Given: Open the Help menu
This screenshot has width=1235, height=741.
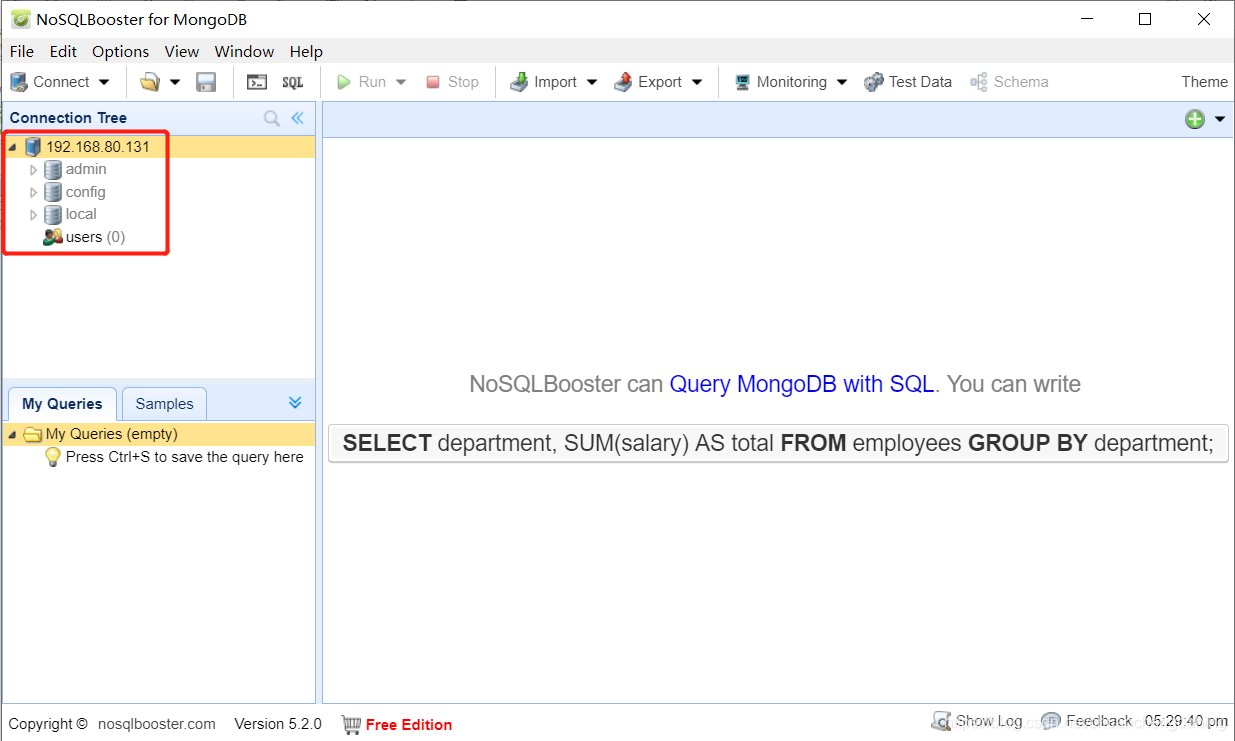Looking at the screenshot, I should click(306, 51).
